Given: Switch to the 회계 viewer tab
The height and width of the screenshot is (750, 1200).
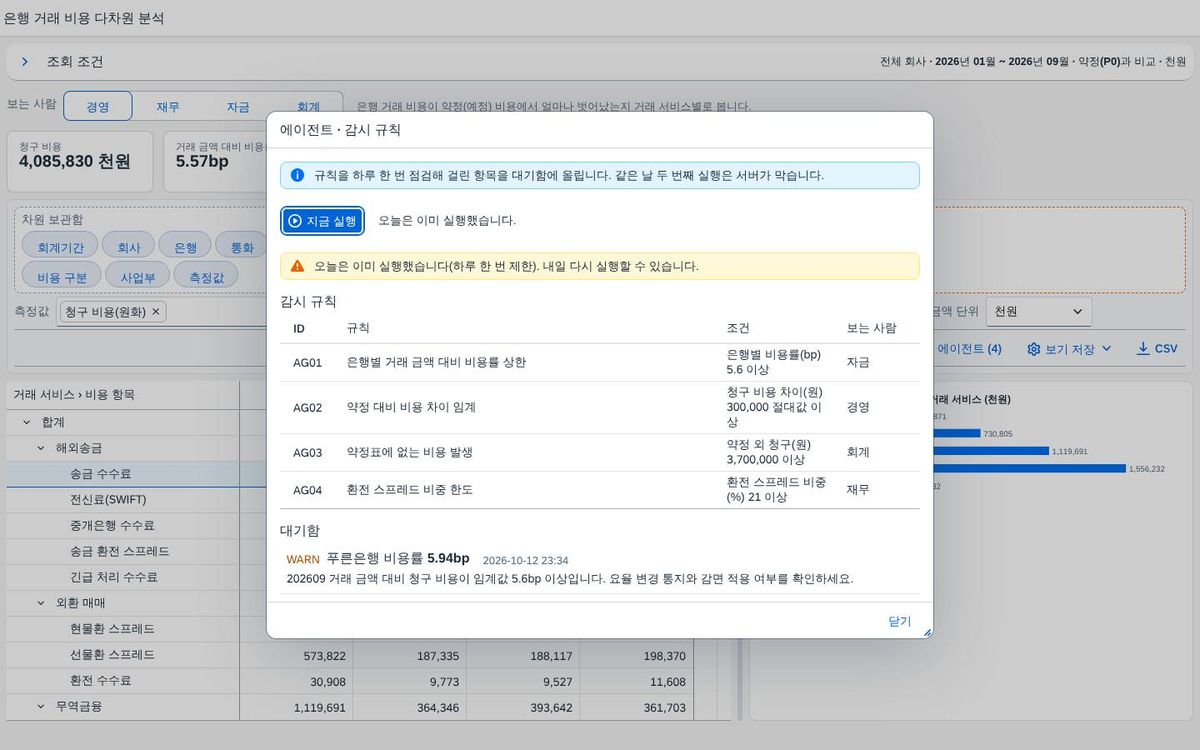Looking at the screenshot, I should tap(308, 107).
